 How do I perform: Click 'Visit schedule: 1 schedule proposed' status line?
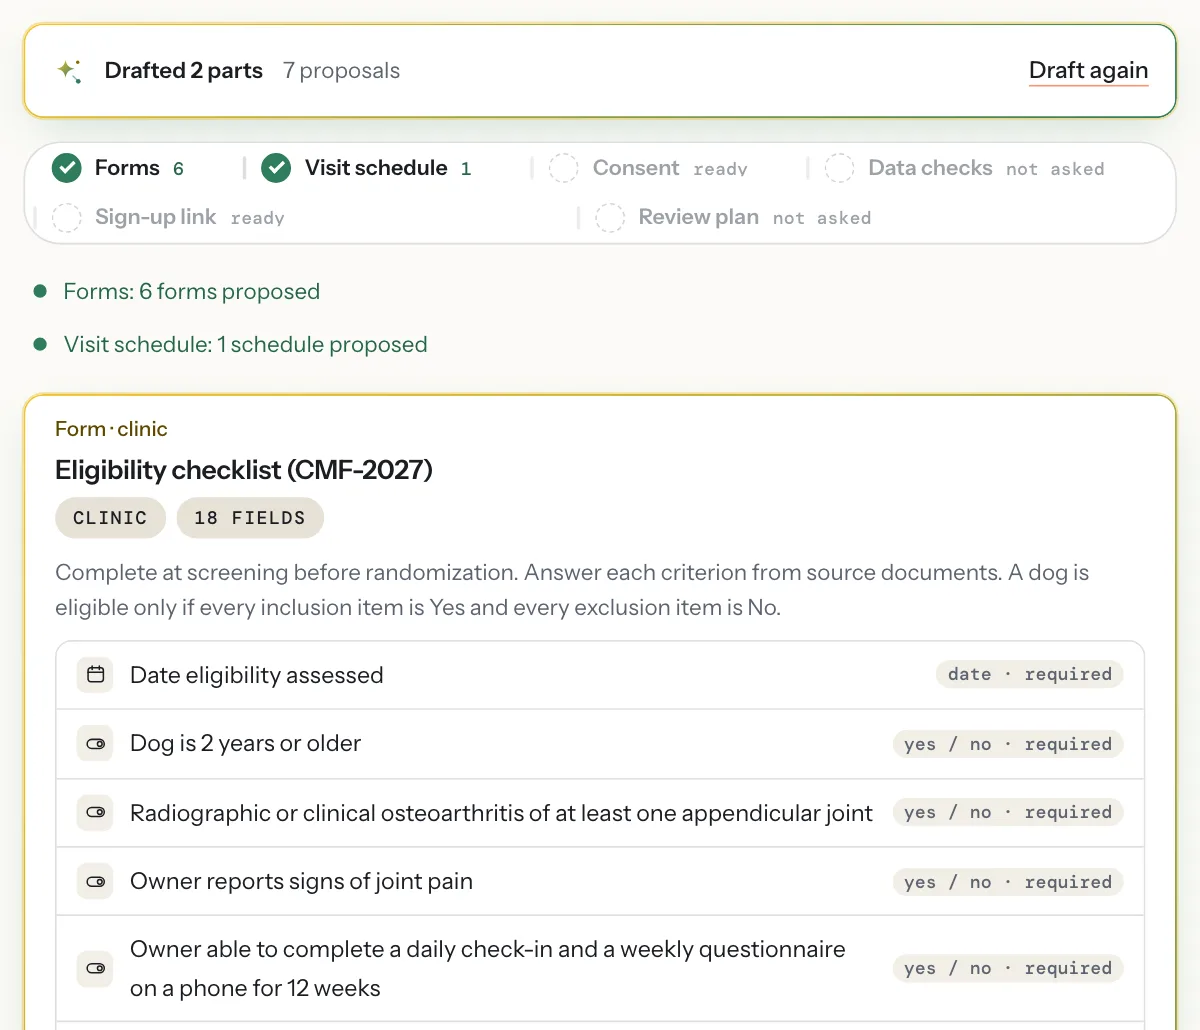click(245, 344)
